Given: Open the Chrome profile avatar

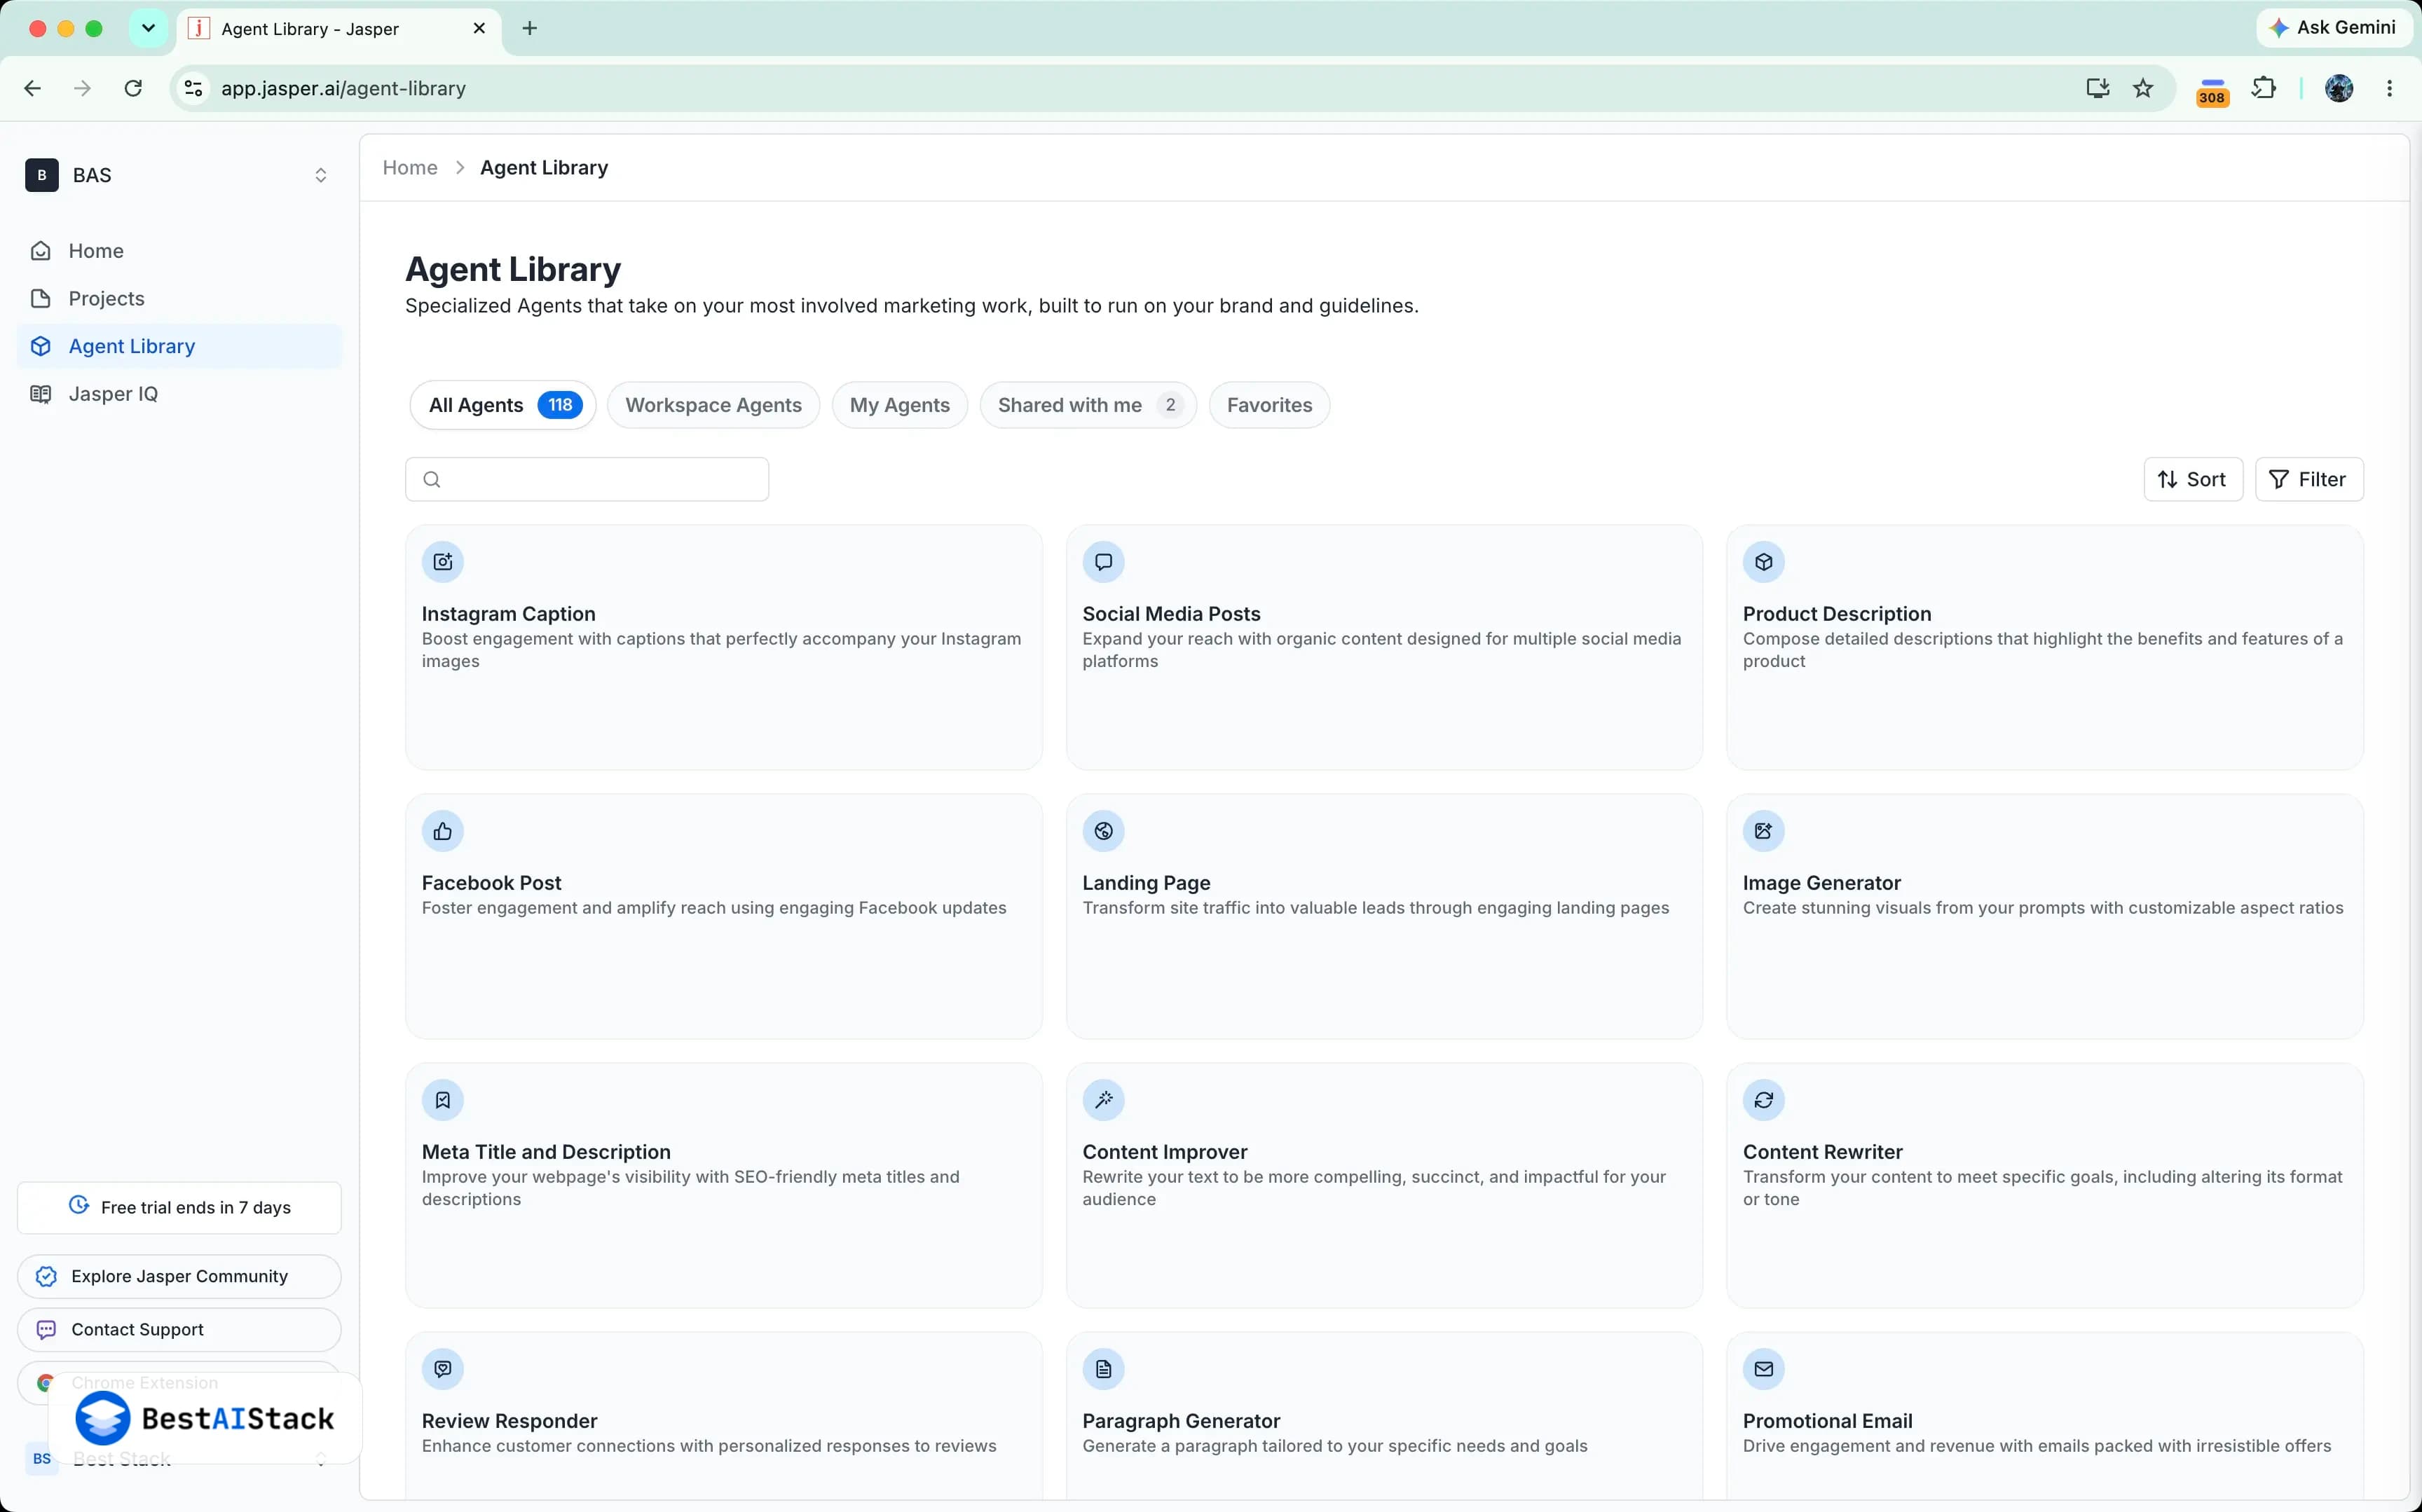Looking at the screenshot, I should click(2339, 88).
